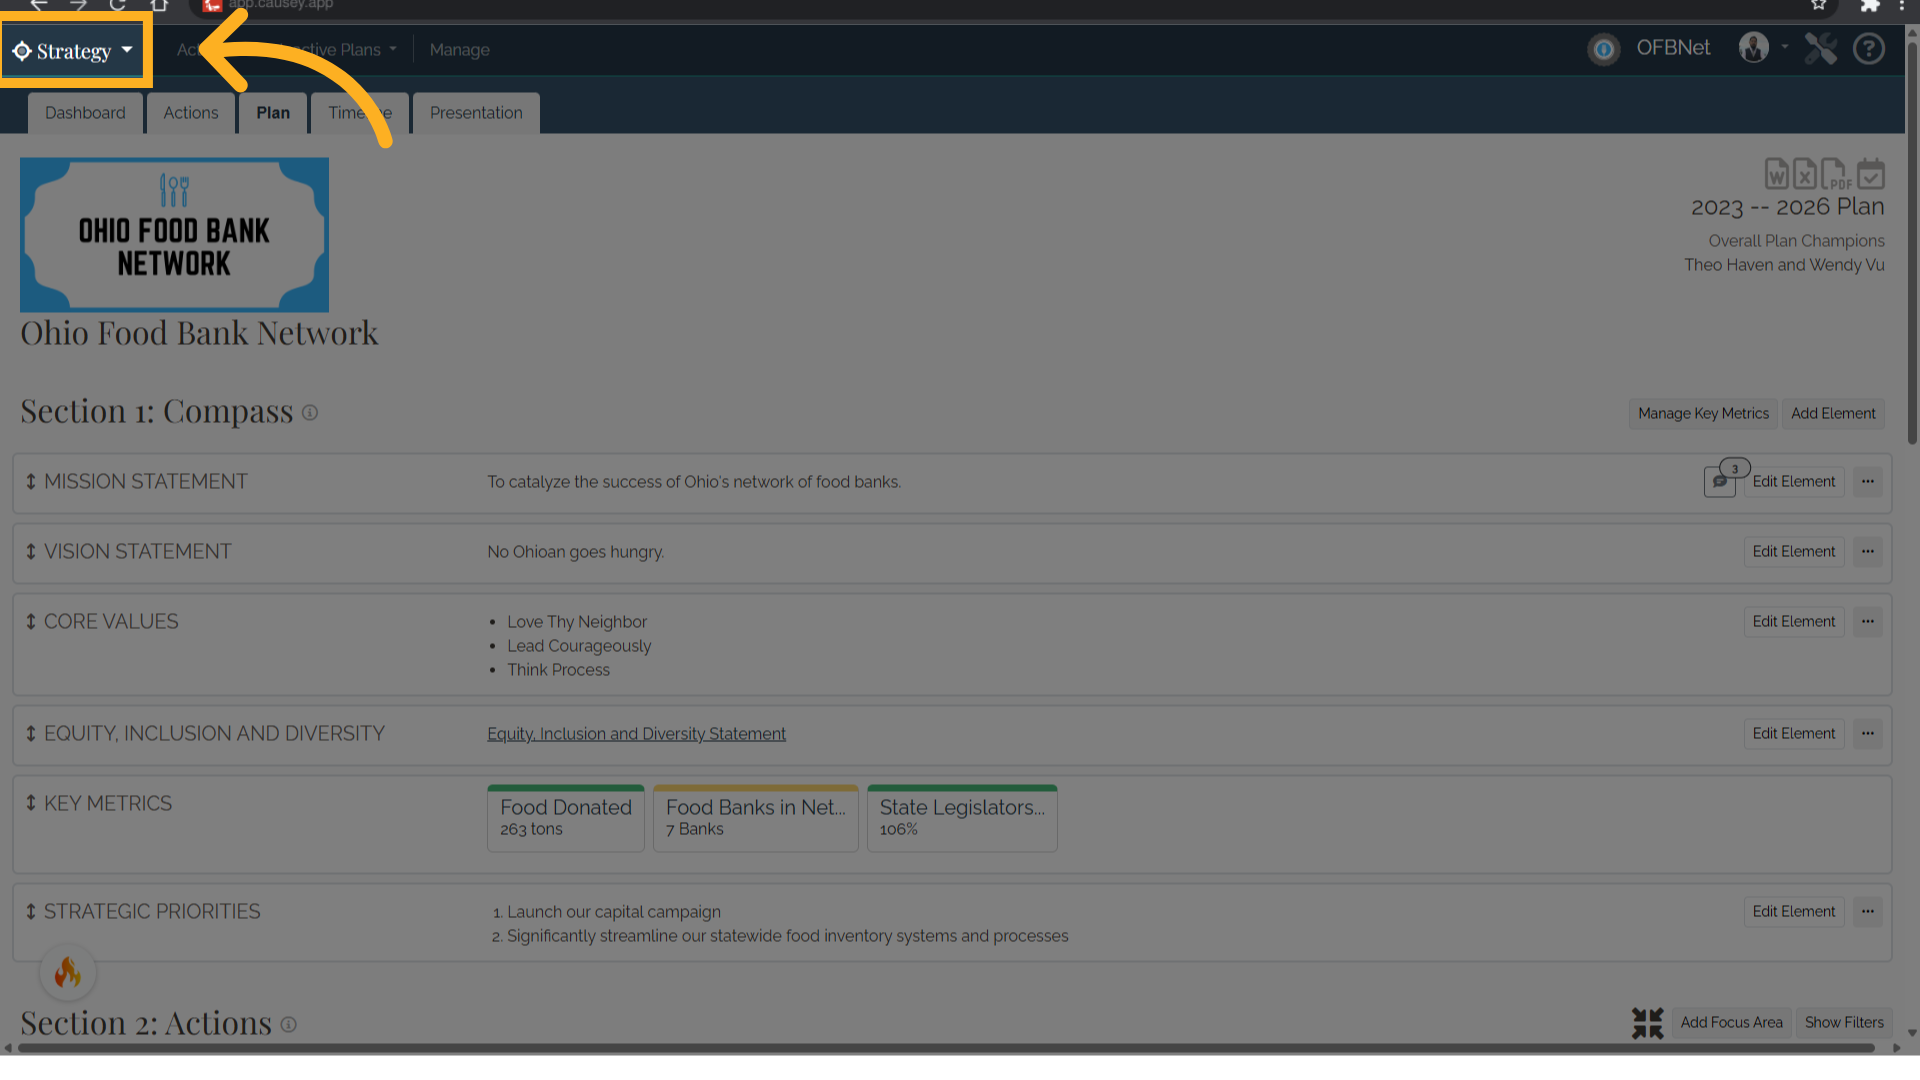Open the browser extensions puzzle icon

point(1869,5)
